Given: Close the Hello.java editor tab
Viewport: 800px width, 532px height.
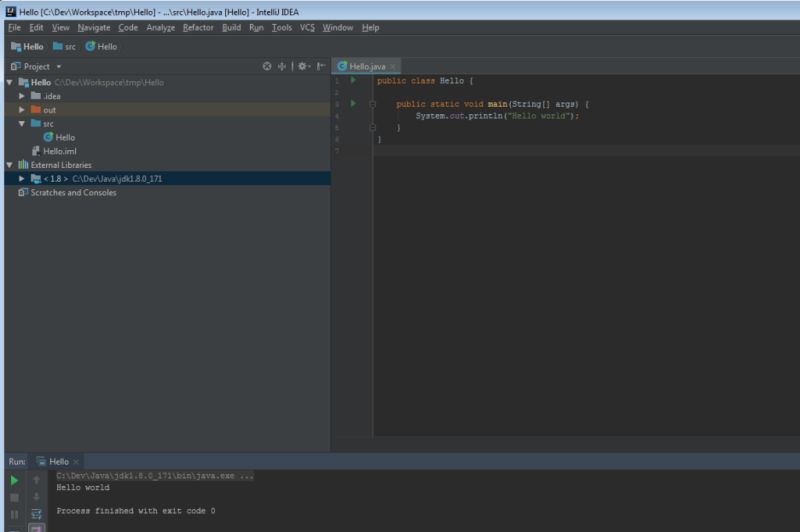Looking at the screenshot, I should pyautogui.click(x=392, y=67).
